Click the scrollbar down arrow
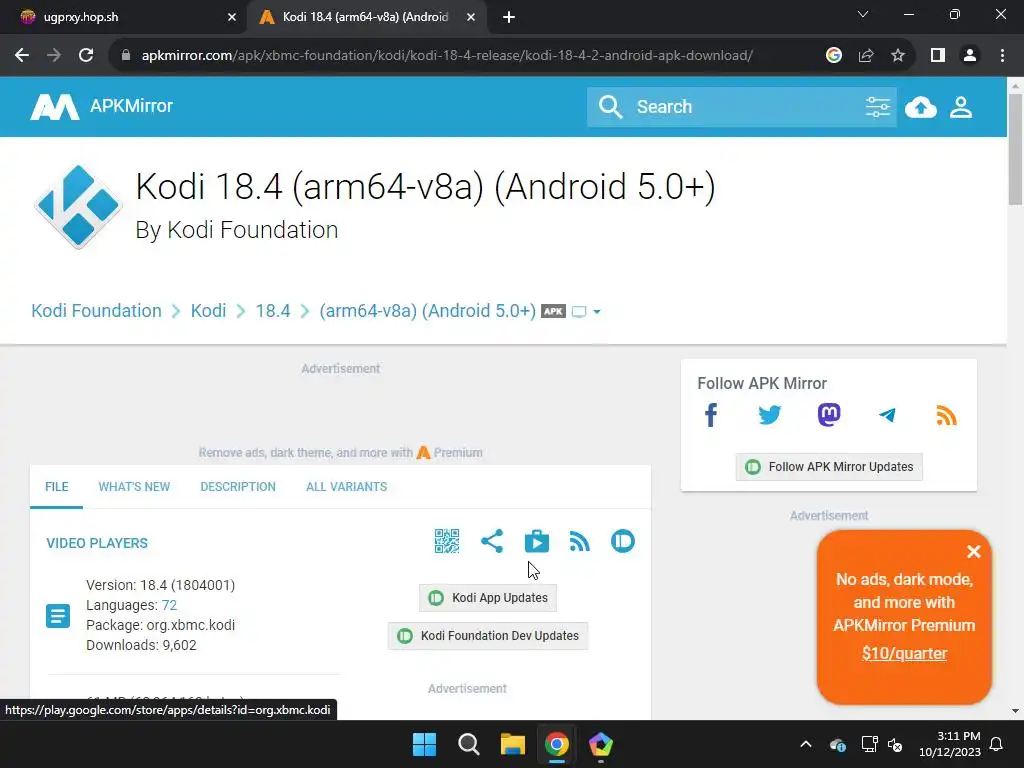Viewport: 1024px width, 768px height. 1015,711
